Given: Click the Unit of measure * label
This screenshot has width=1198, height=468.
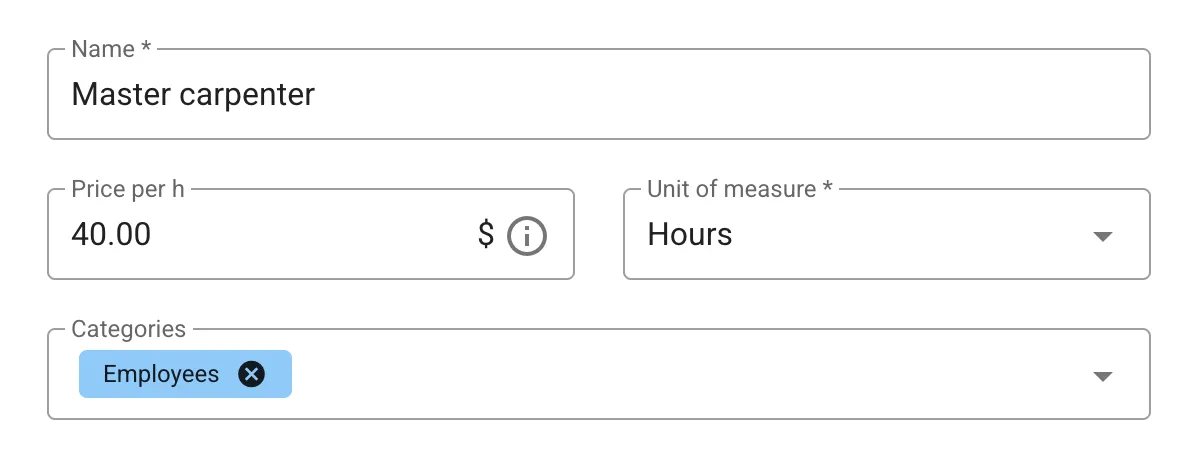Looking at the screenshot, I should (740, 189).
